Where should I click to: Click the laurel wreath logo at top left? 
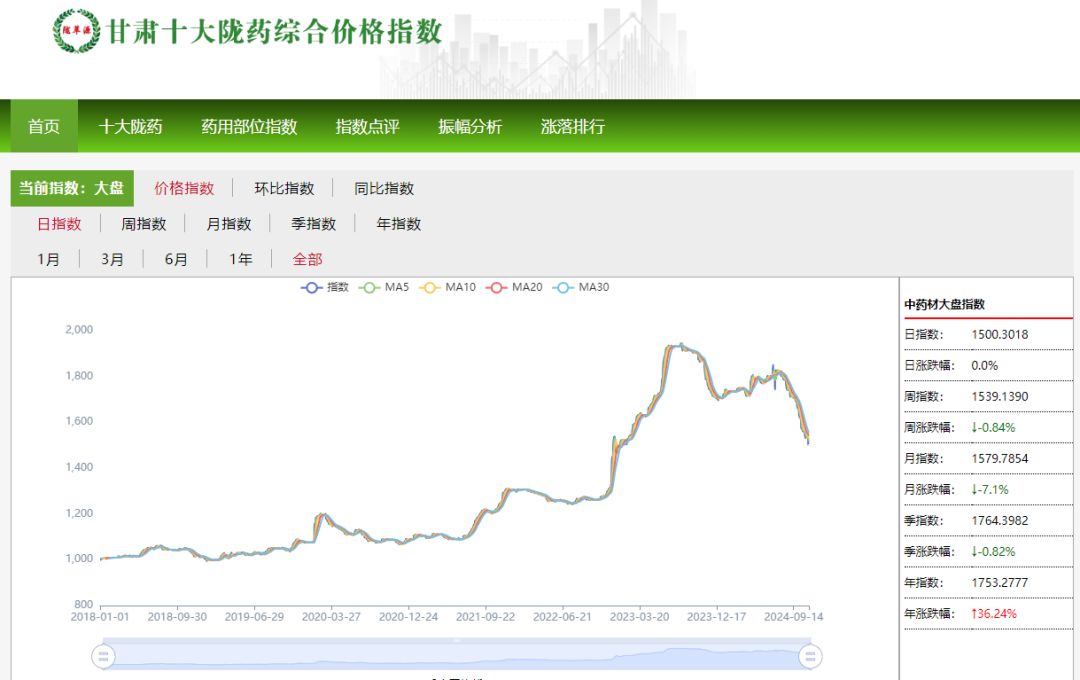tap(75, 32)
